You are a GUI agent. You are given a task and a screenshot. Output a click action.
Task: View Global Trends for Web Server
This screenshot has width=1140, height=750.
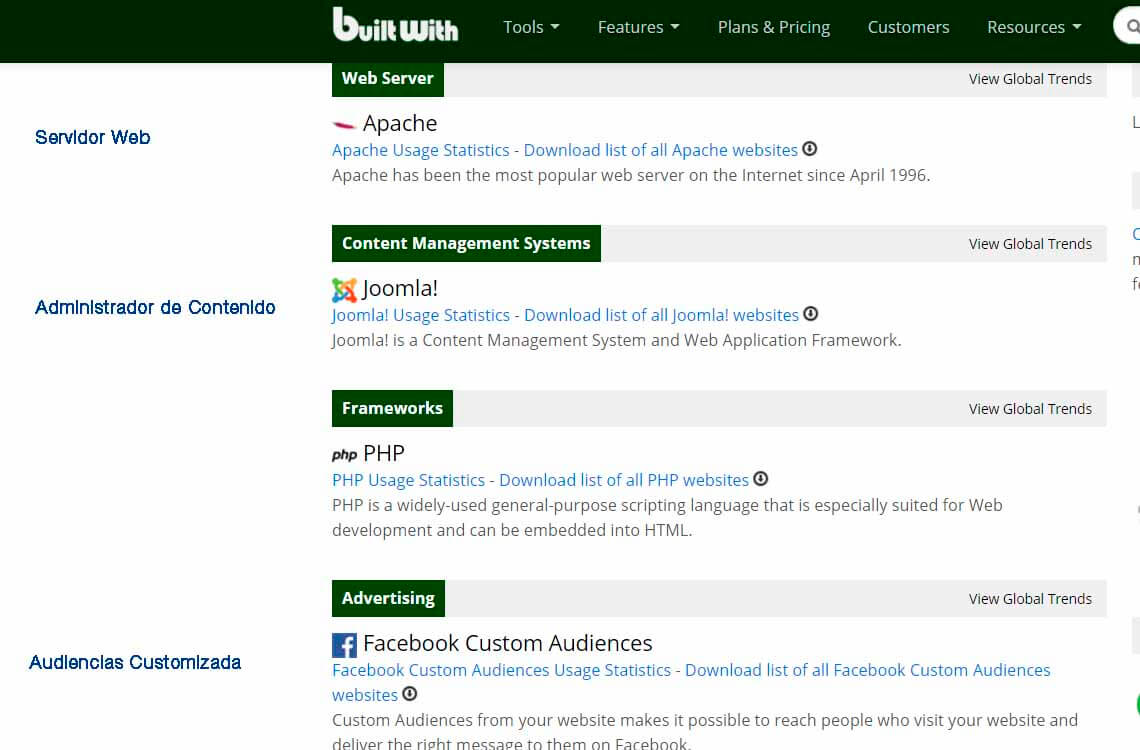1030,79
